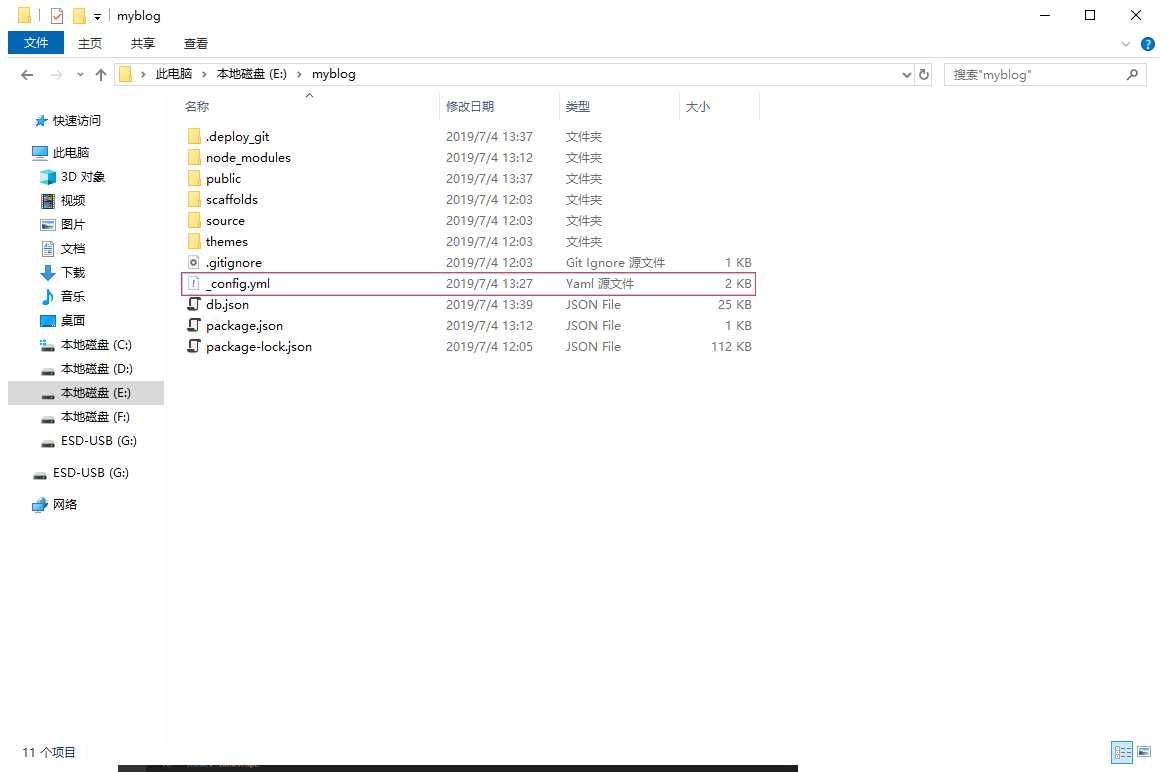Viewport: 1167px width, 772px height.
Task: Expand the address bar history dropdown
Action: click(907, 75)
